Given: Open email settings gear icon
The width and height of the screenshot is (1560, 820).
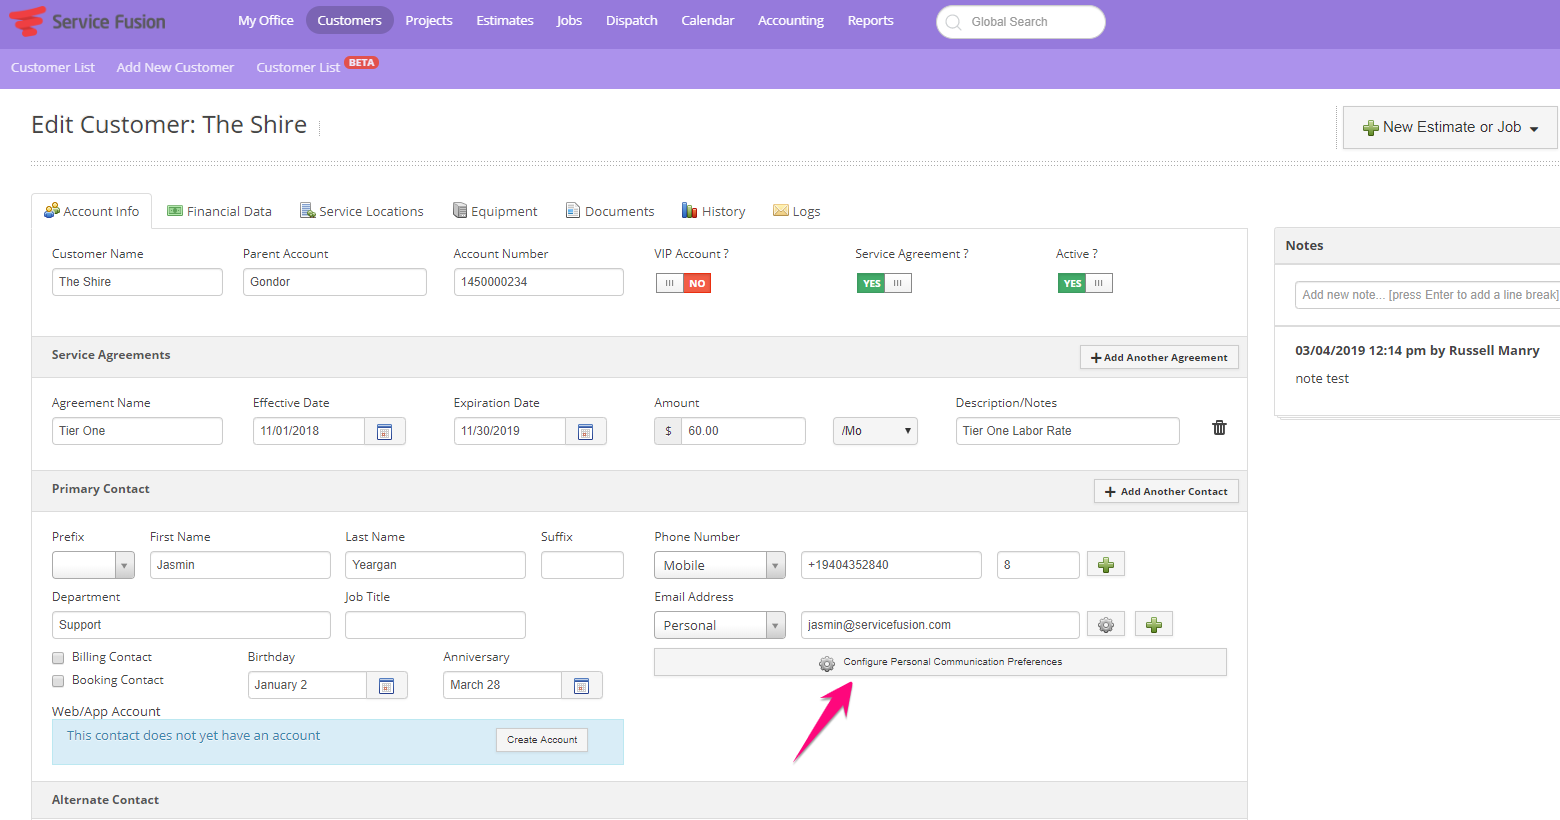Looking at the screenshot, I should [x=1105, y=625].
